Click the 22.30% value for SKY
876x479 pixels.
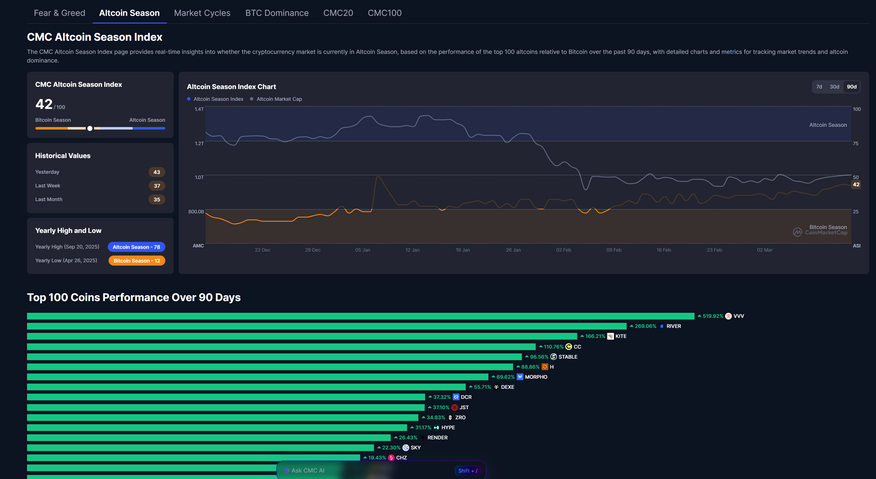click(391, 448)
